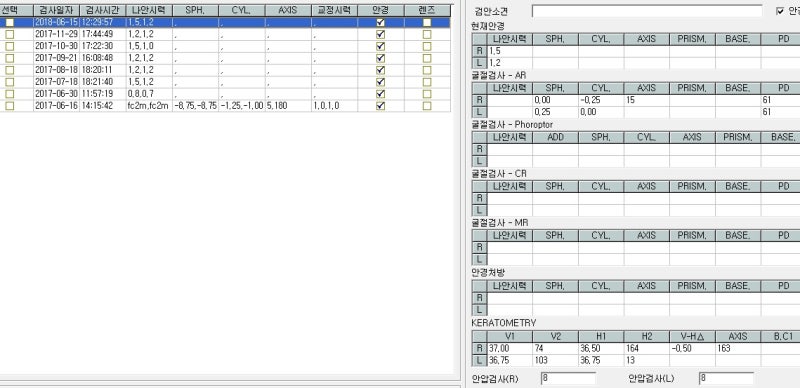
Task: Select the 2017-06-16 exam record with fc2m values
Action: [x=225, y=106]
